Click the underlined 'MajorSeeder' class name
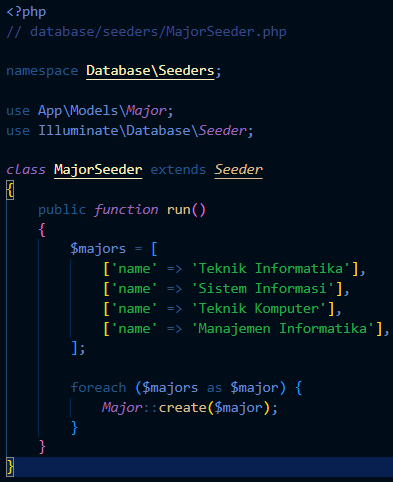Viewport: 393px width, 482px height. [98, 170]
